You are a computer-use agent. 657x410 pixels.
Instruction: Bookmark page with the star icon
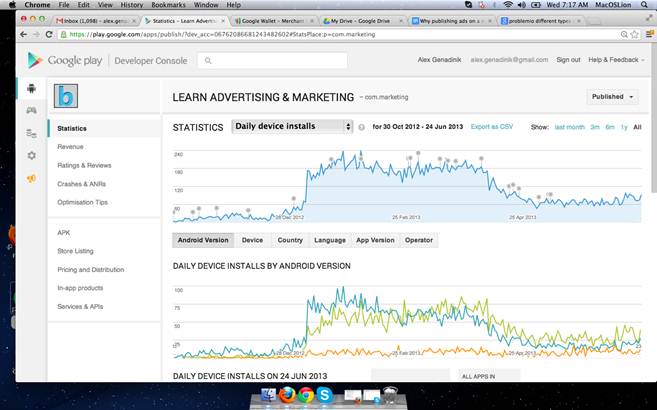click(635, 34)
